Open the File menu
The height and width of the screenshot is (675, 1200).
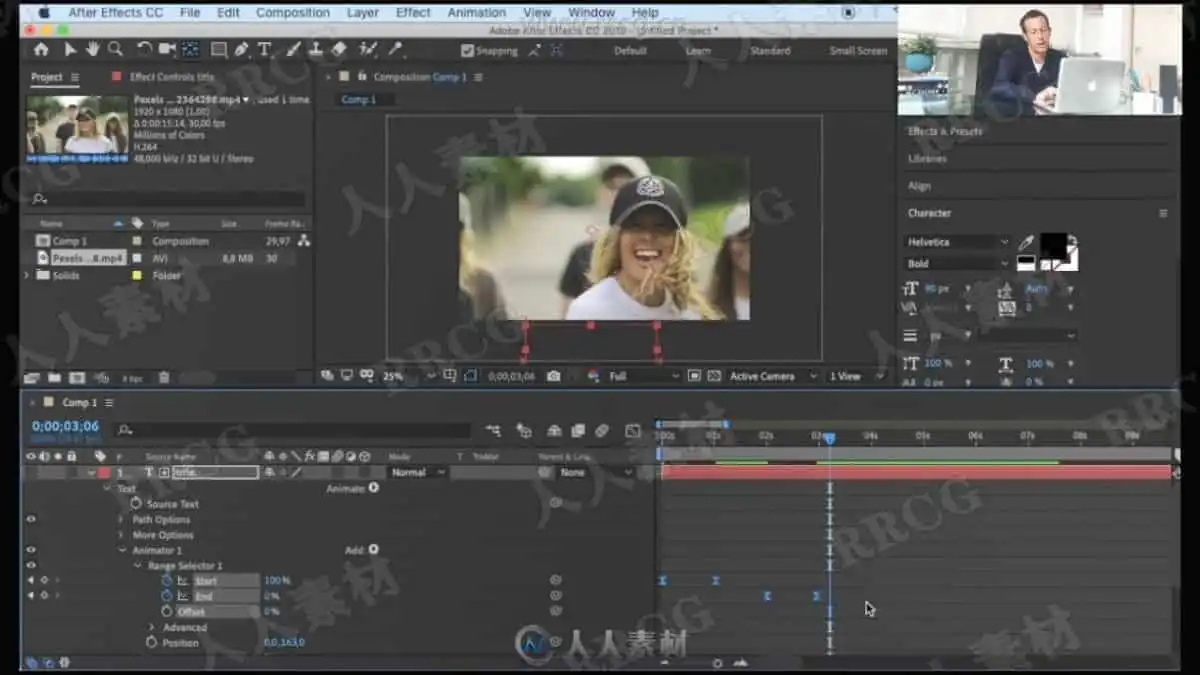pyautogui.click(x=190, y=12)
